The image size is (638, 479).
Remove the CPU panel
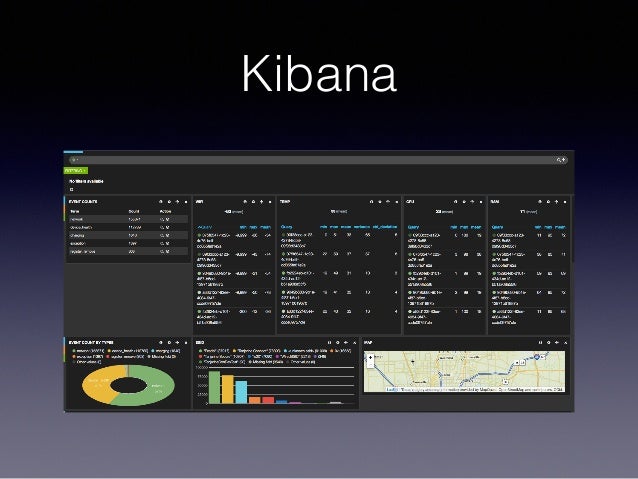coord(481,202)
